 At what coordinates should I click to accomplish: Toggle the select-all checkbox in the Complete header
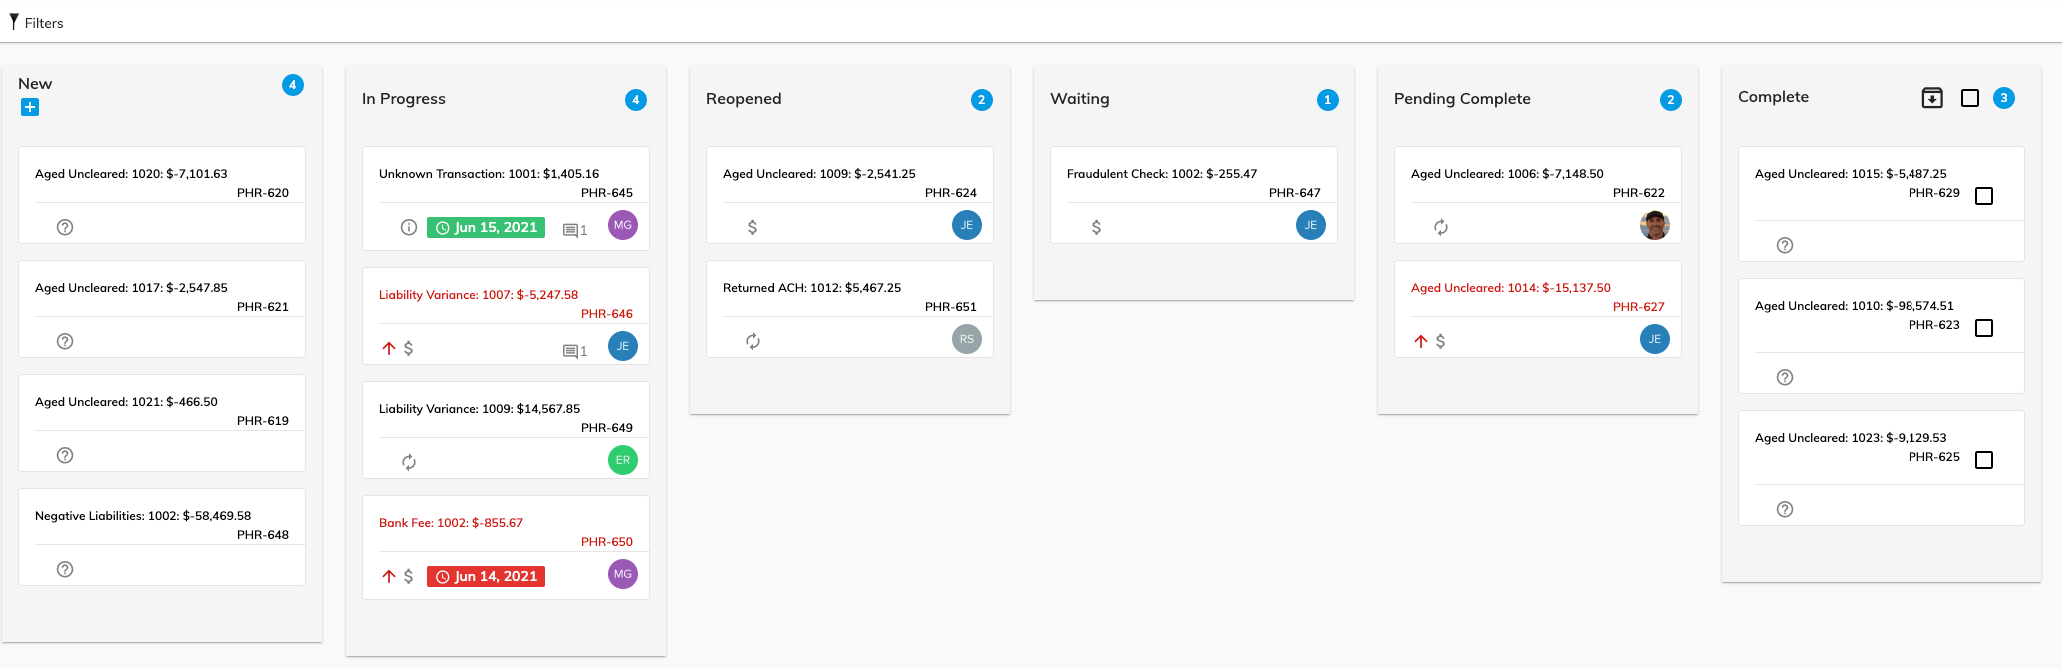click(1969, 98)
